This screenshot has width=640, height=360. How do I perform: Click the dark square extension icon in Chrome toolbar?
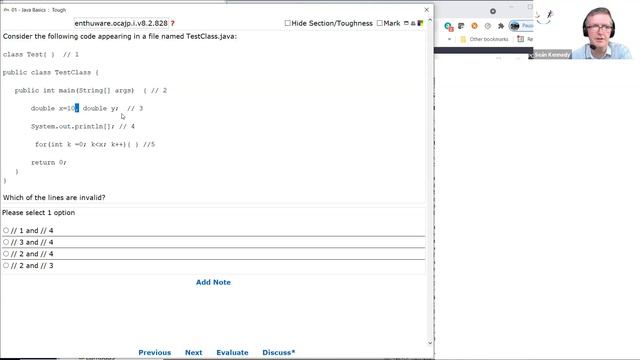click(461, 26)
